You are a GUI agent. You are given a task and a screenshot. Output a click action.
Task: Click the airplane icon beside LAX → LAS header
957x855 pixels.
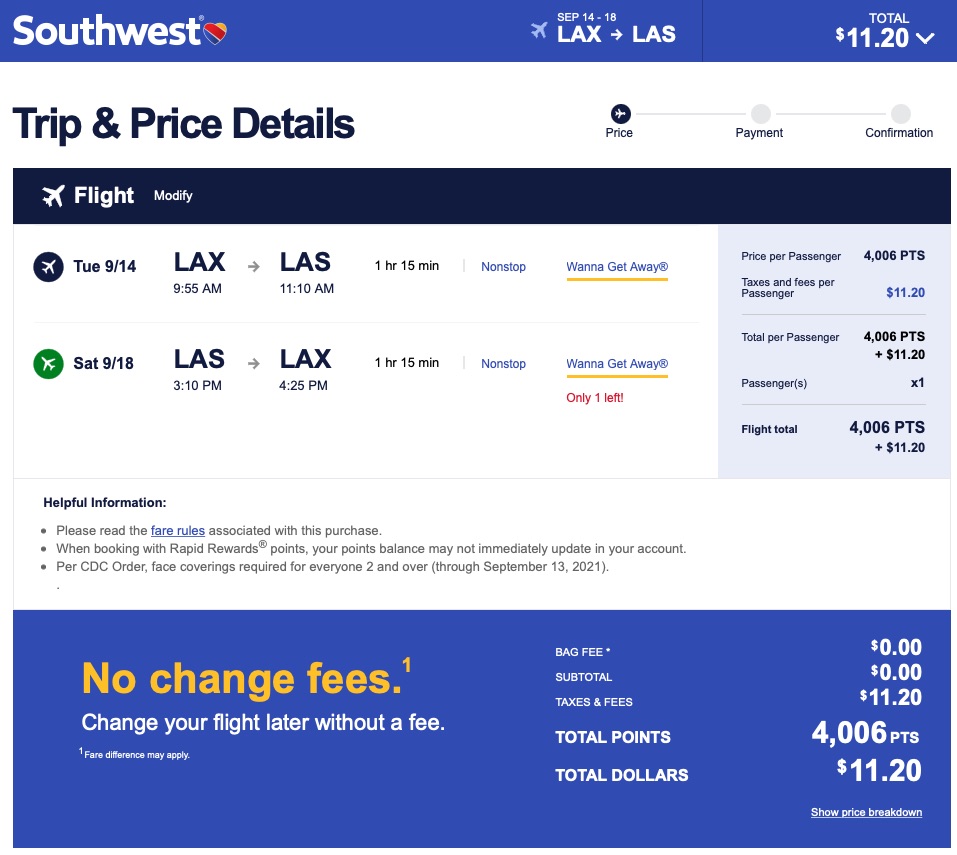click(x=539, y=32)
